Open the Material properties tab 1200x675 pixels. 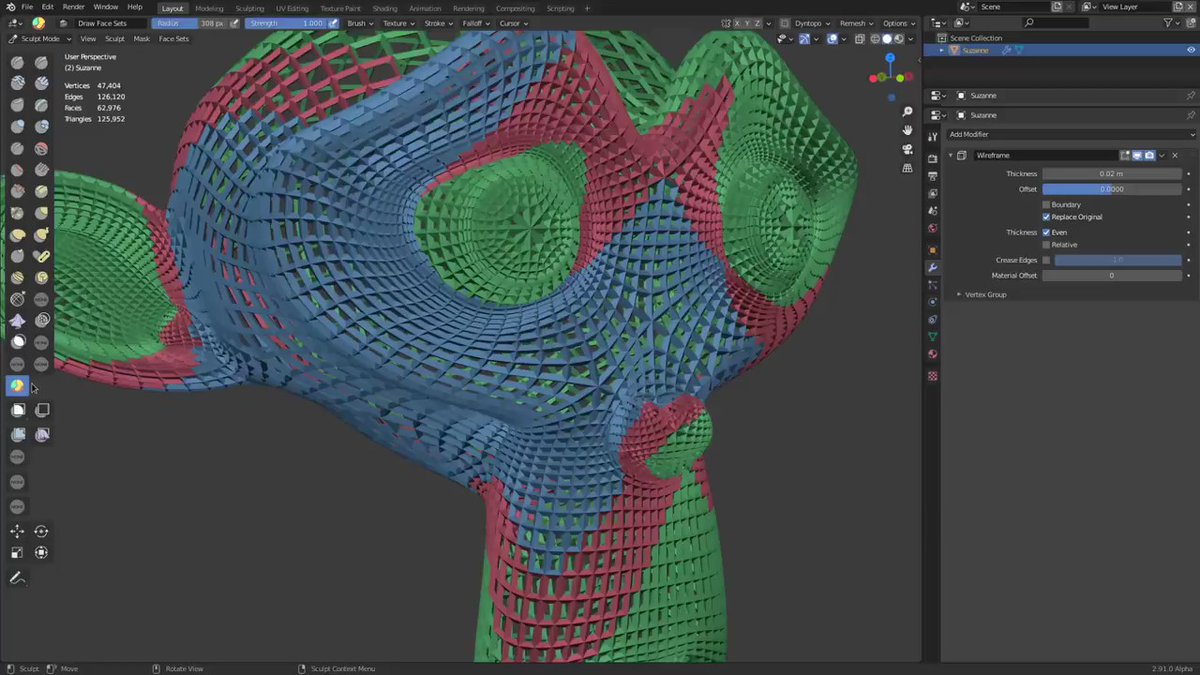coord(933,354)
